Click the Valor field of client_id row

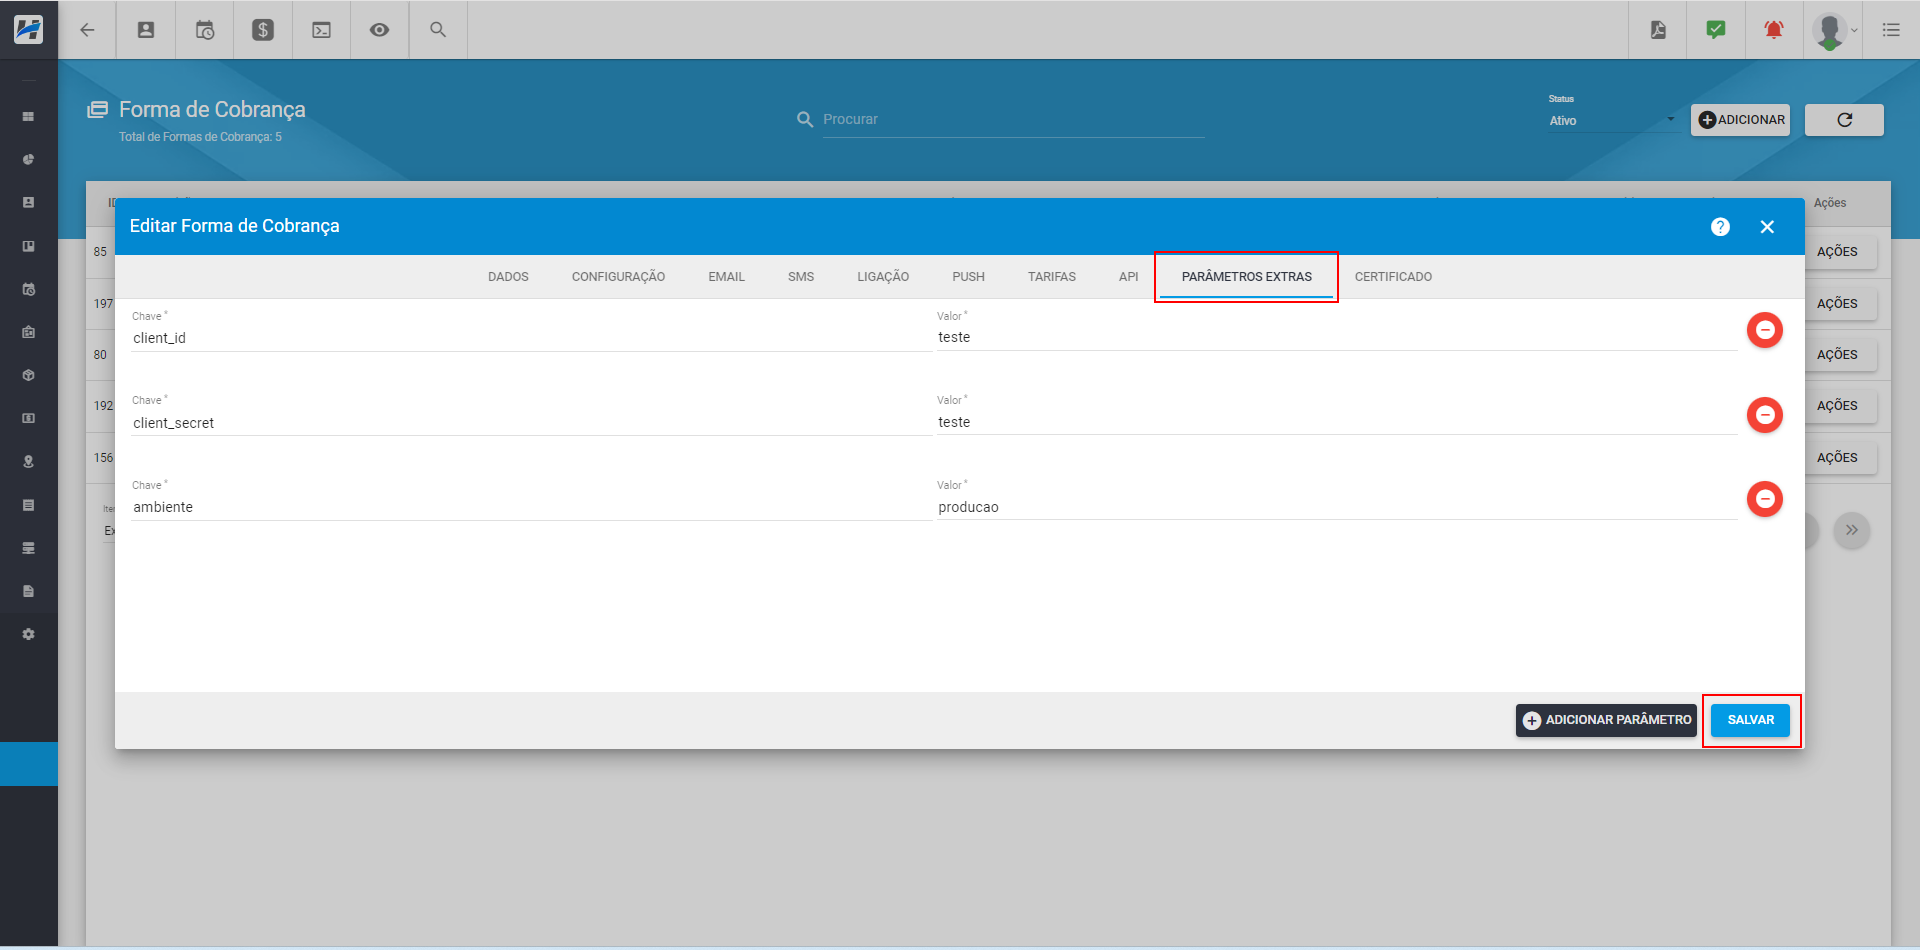pos(1337,337)
